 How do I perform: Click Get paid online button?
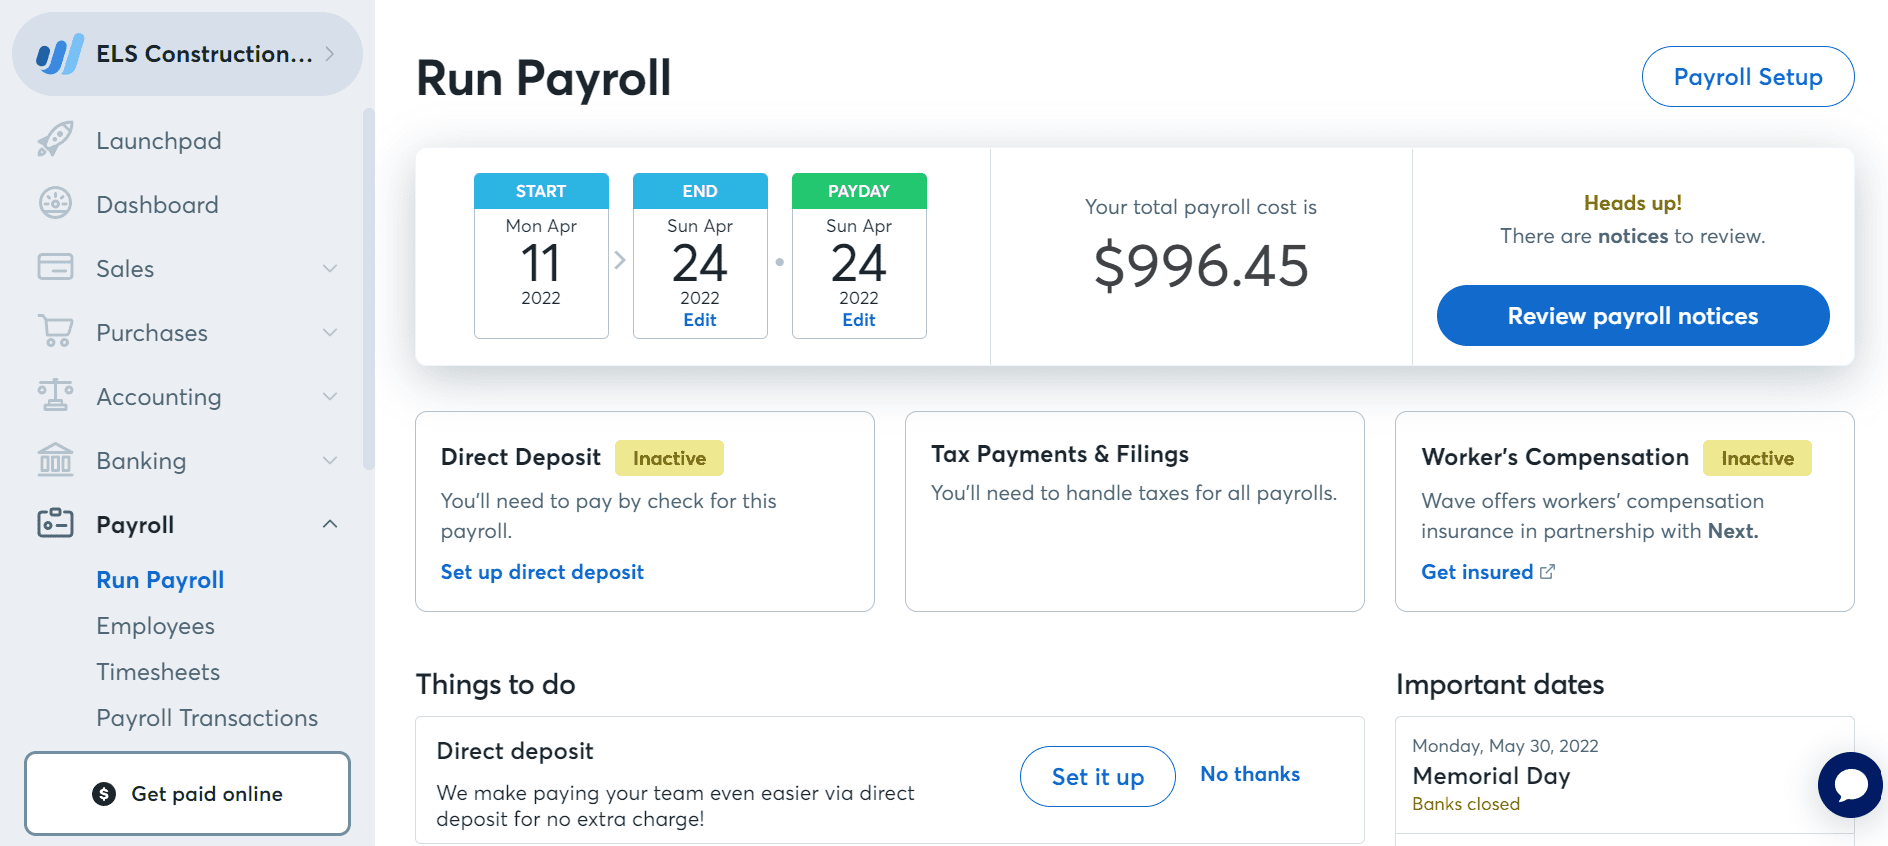pos(188,794)
